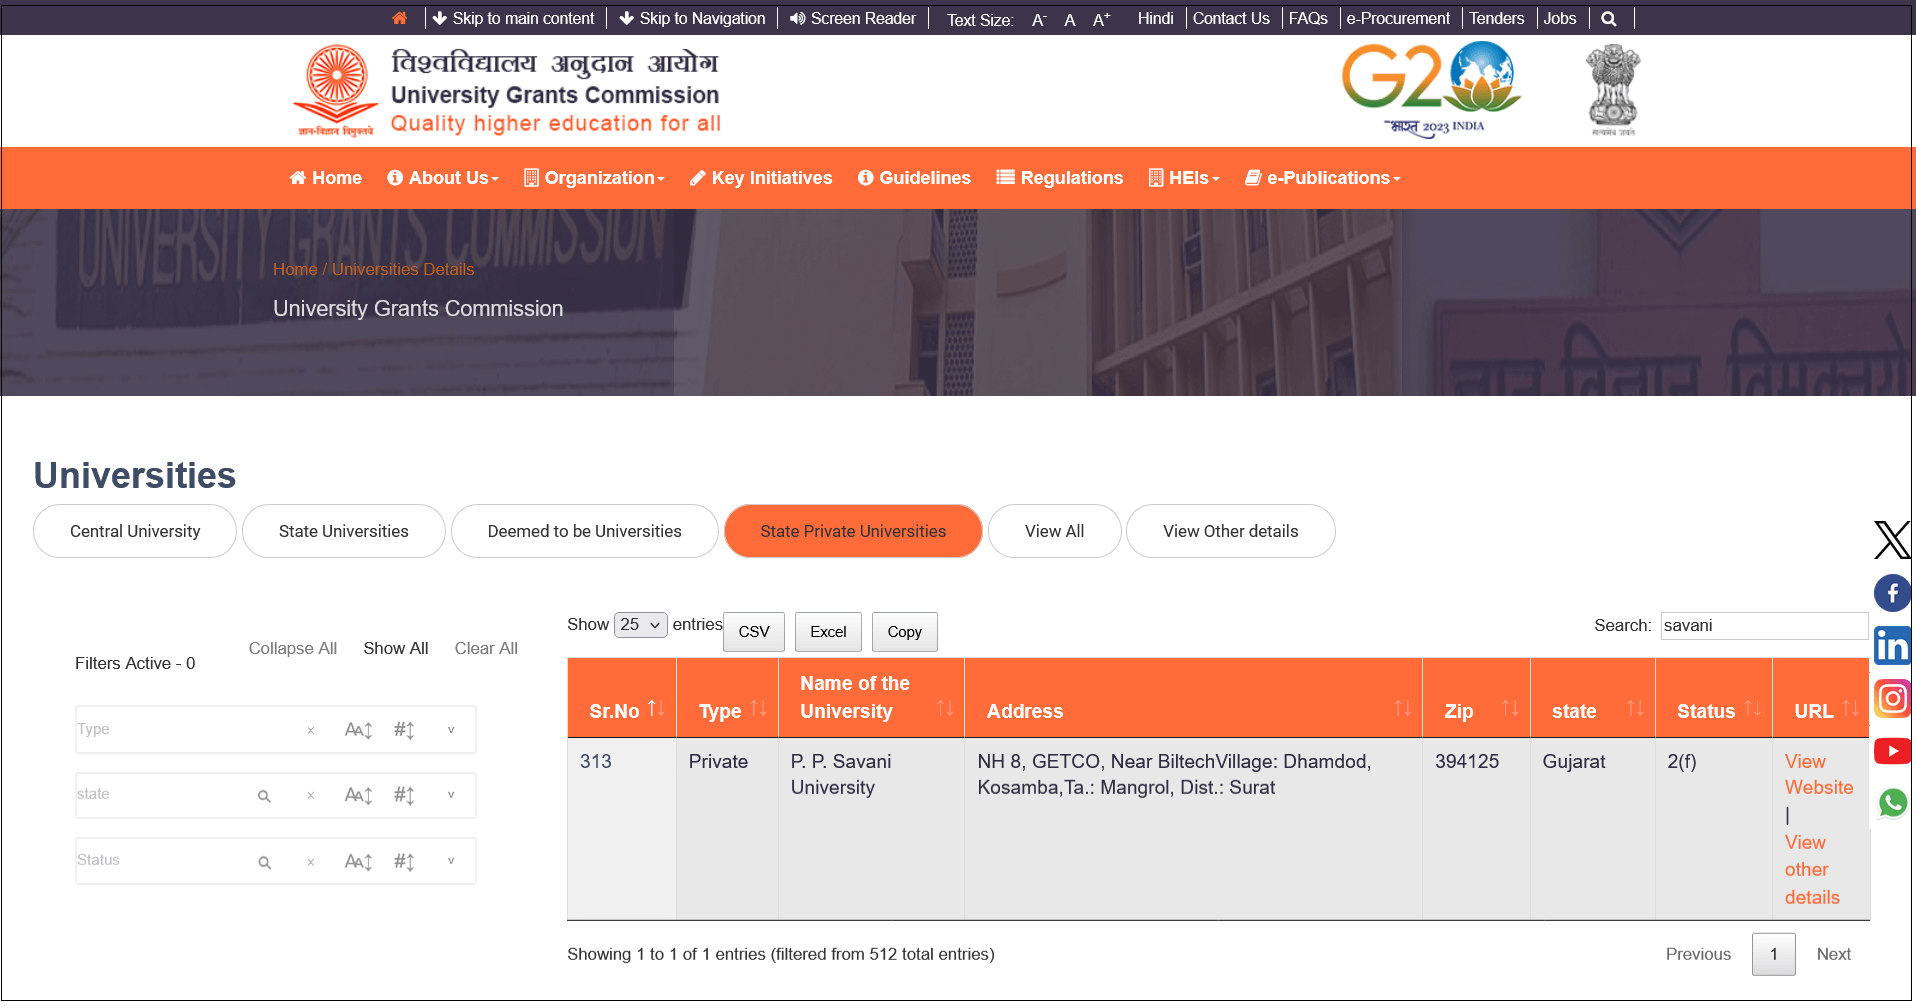Export table with Excel button
This screenshot has height=1007, width=1916.
click(x=828, y=632)
